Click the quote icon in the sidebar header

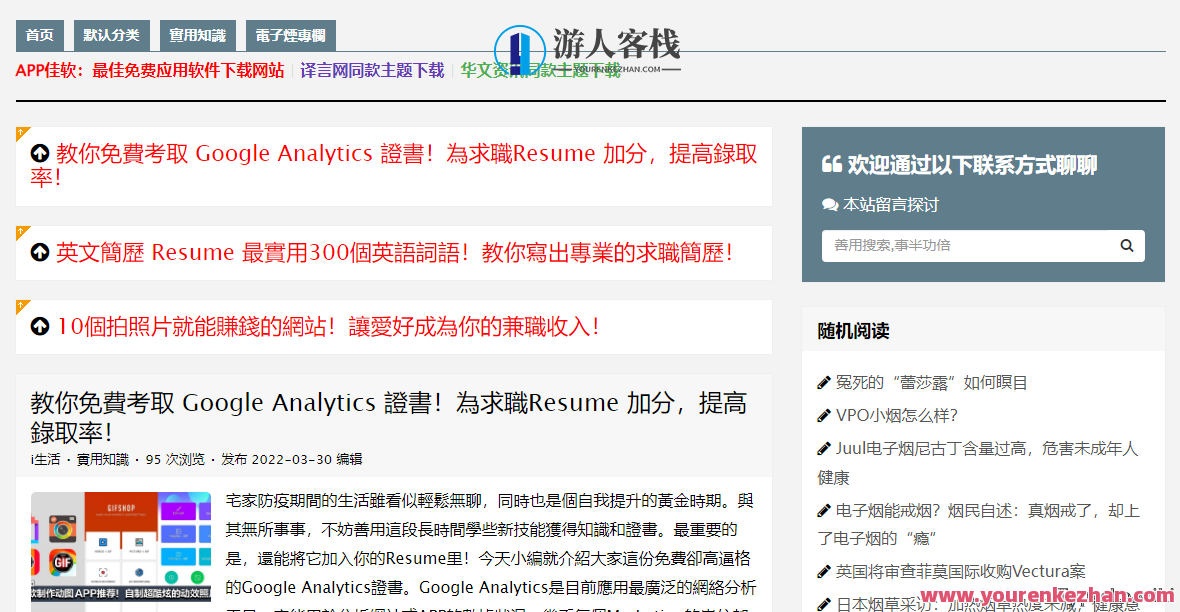(833, 165)
